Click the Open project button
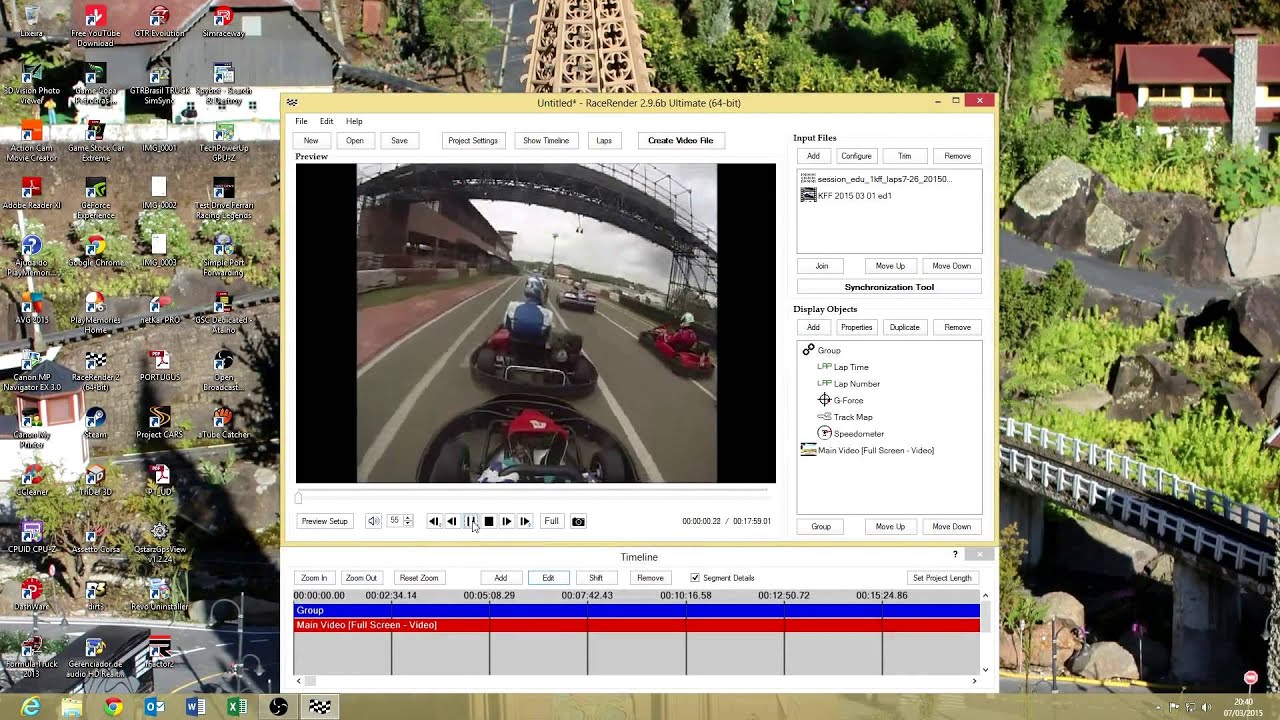1280x720 pixels. pos(355,140)
